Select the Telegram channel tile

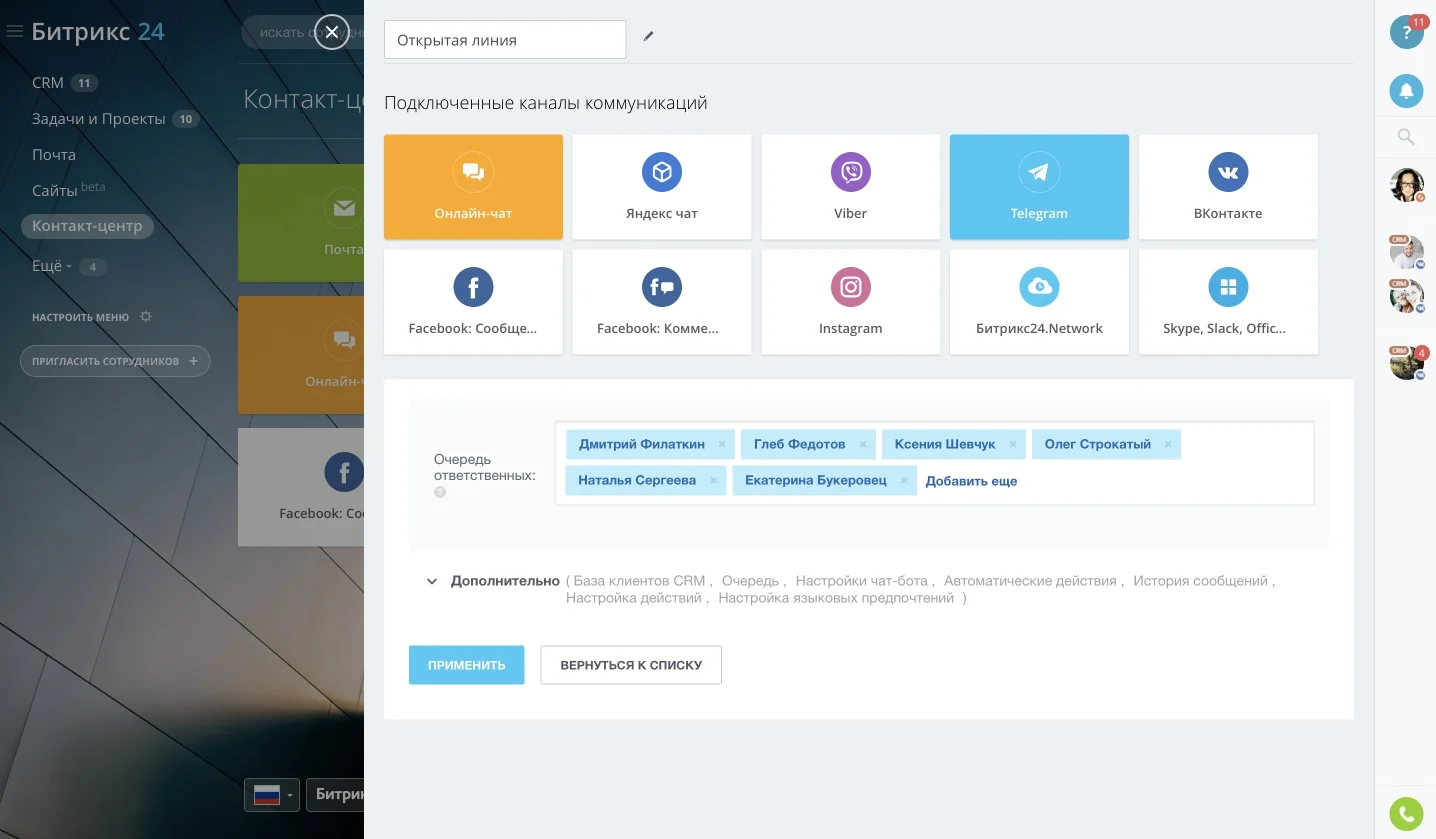(1039, 187)
